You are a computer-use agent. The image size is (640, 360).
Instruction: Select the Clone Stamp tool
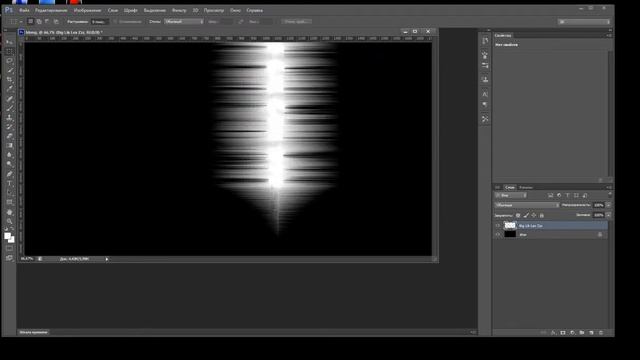[9, 118]
